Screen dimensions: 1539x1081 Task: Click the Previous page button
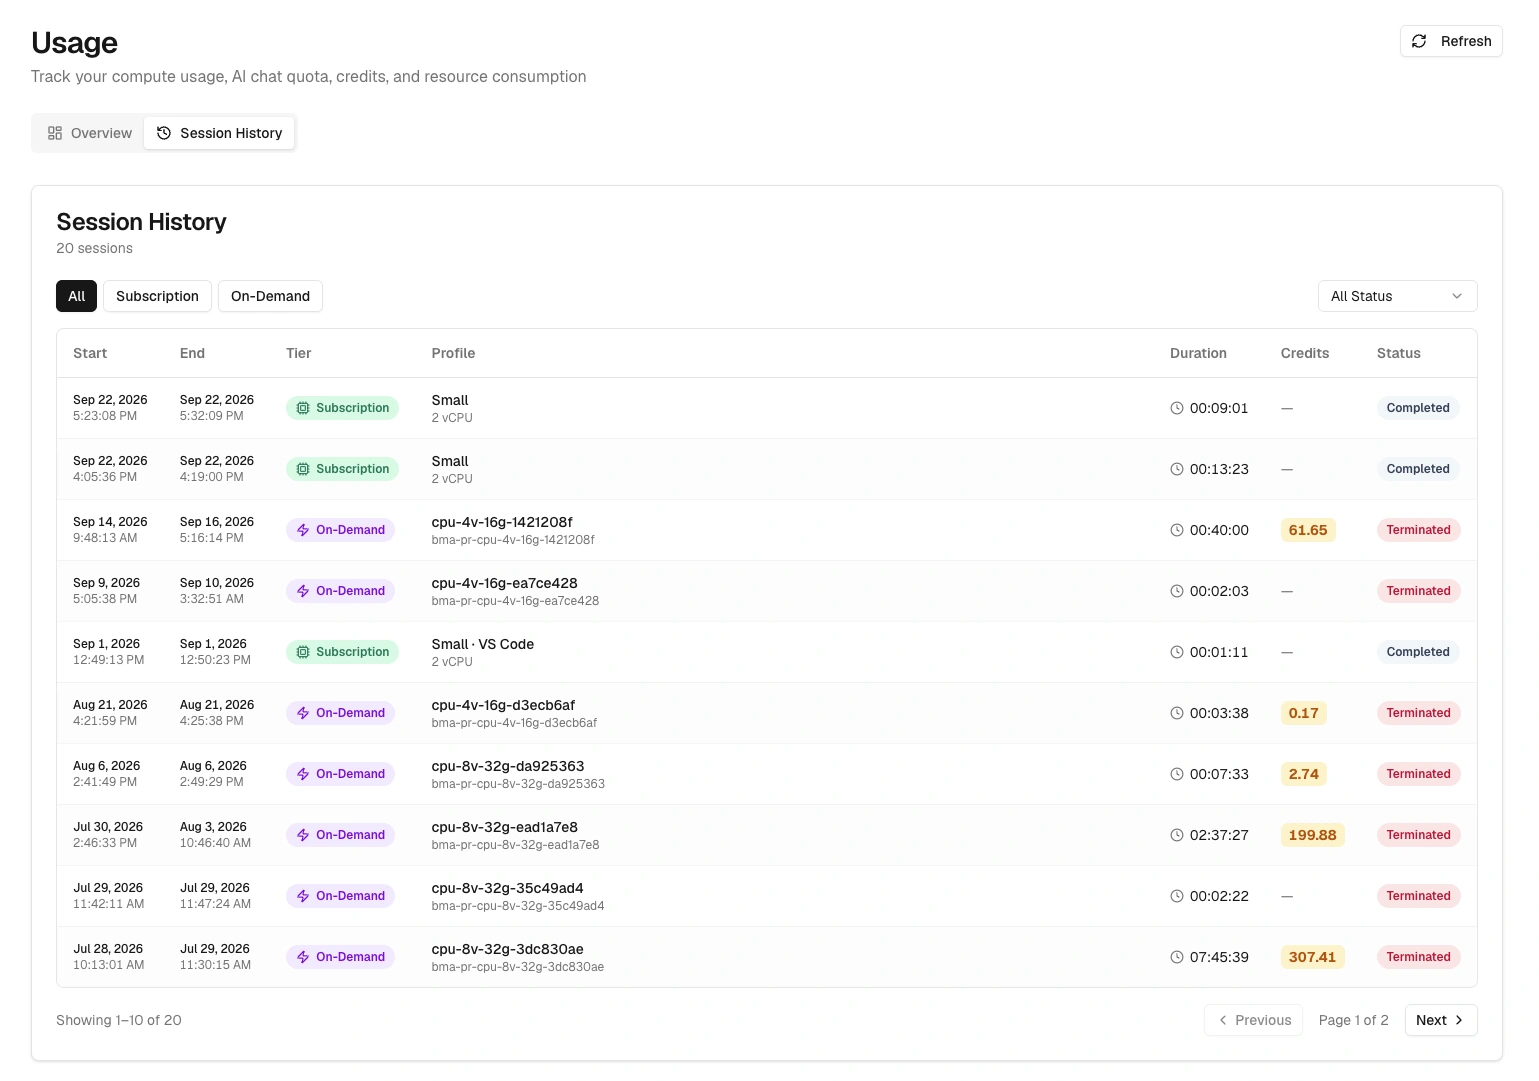1254,1020
